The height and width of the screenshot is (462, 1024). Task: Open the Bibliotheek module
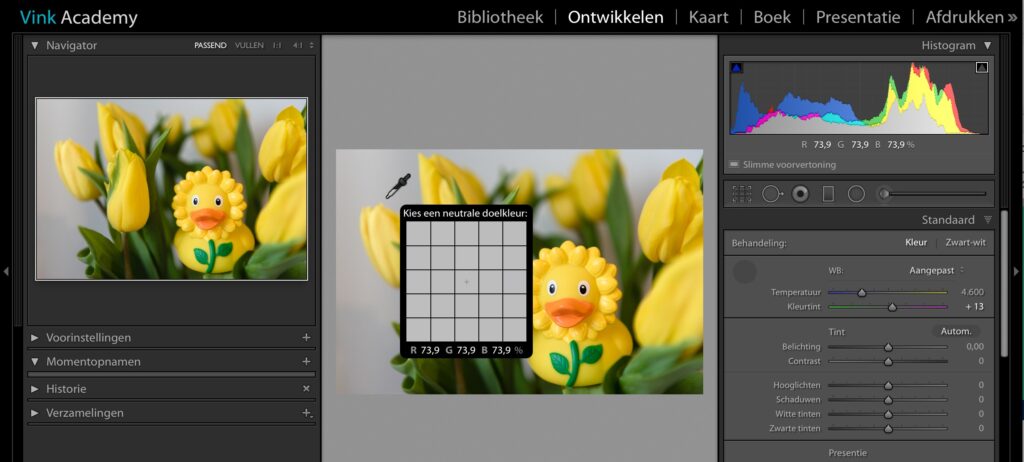click(500, 17)
